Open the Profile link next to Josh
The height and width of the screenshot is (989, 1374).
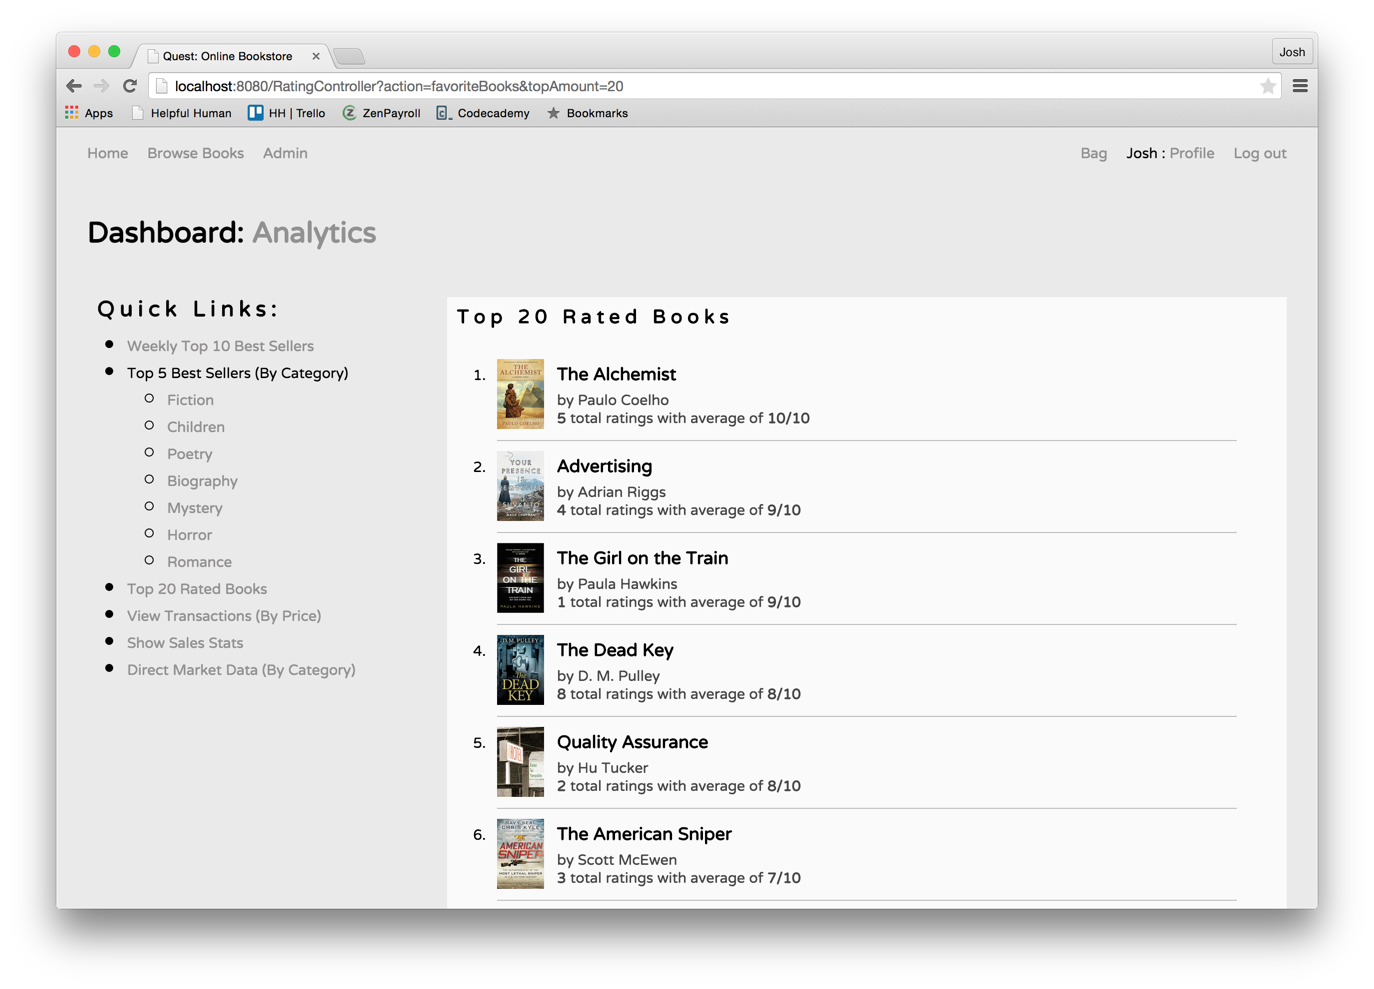tap(1192, 153)
